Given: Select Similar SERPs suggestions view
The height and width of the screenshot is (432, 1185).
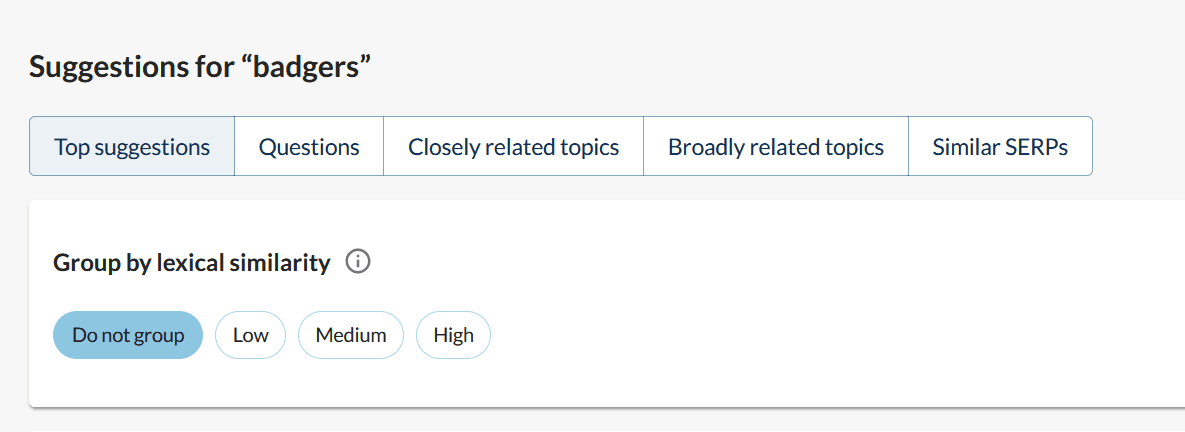Looking at the screenshot, I should point(1000,147).
